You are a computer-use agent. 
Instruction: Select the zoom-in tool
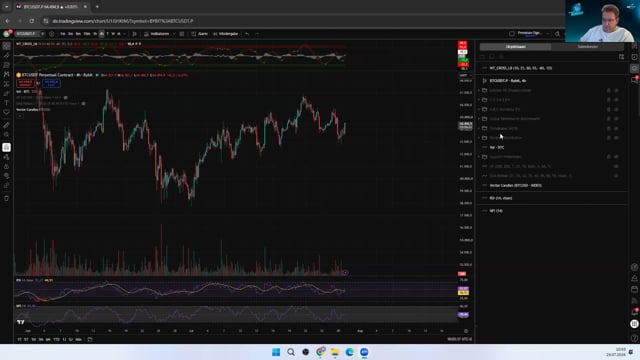click(7, 134)
